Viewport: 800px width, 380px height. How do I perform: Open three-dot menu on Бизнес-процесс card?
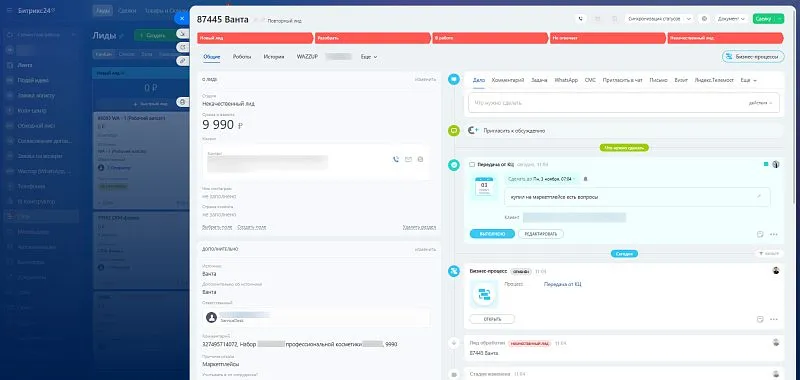pos(773,319)
